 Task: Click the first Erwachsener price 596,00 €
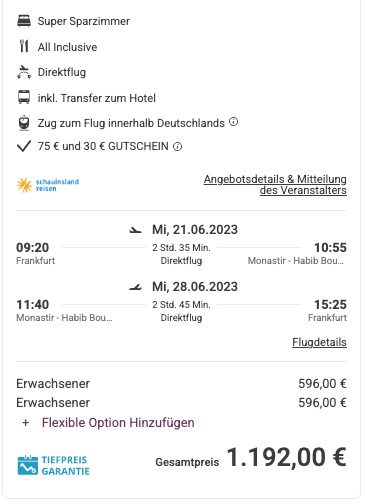tap(322, 384)
